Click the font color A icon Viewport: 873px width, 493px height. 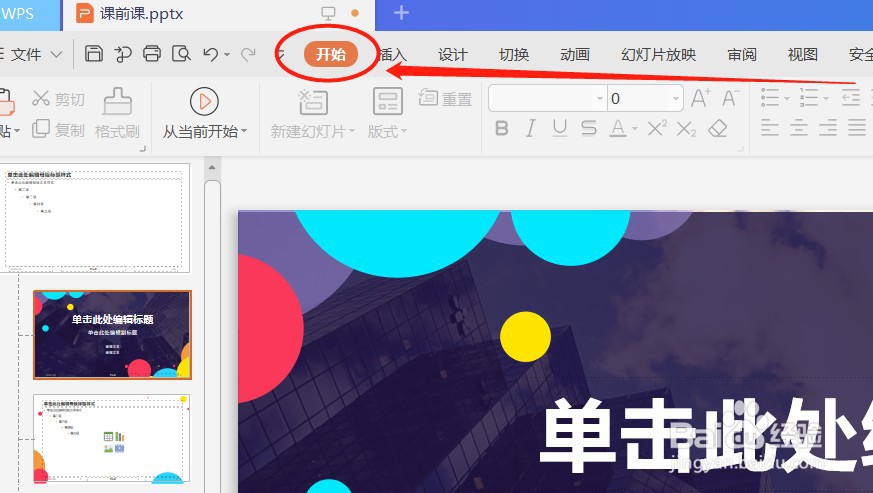tap(617, 129)
